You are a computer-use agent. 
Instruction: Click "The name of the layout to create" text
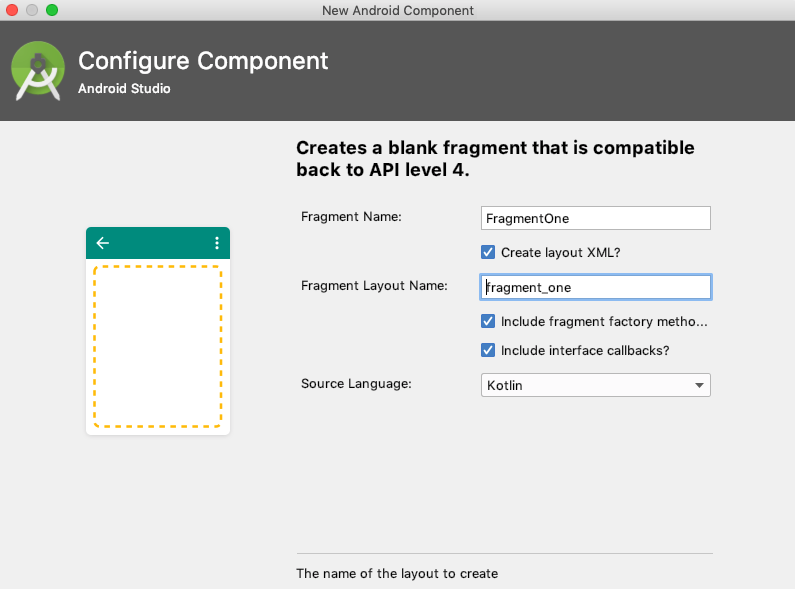pyautogui.click(x=397, y=573)
